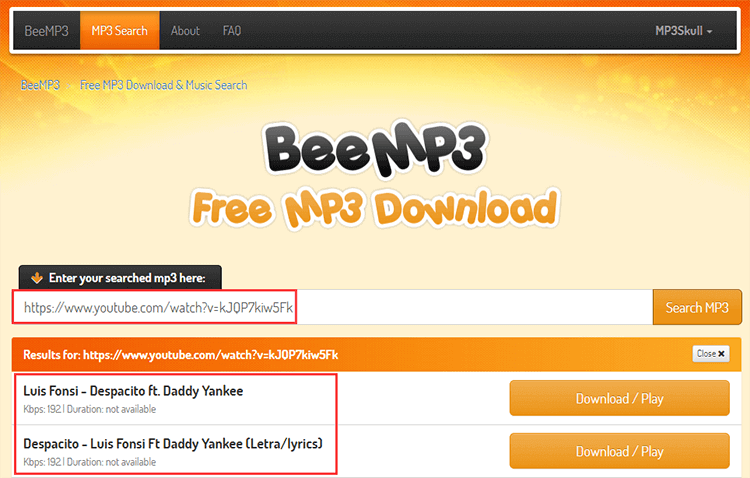Select Kbps info under Luis Fonsi - Despacito ft.
The image size is (750, 478).
pyautogui.click(x=89, y=409)
